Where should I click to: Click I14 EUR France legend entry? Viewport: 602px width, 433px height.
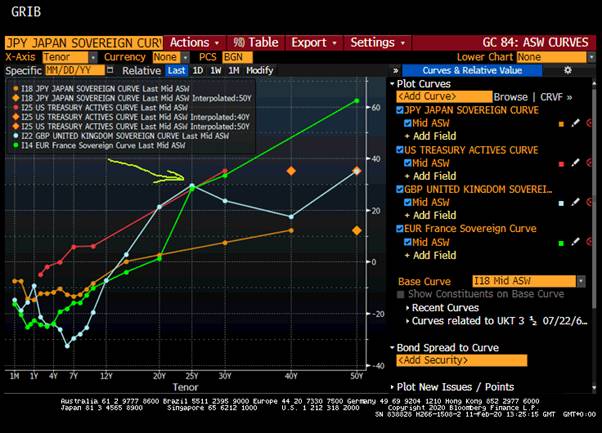point(99,145)
